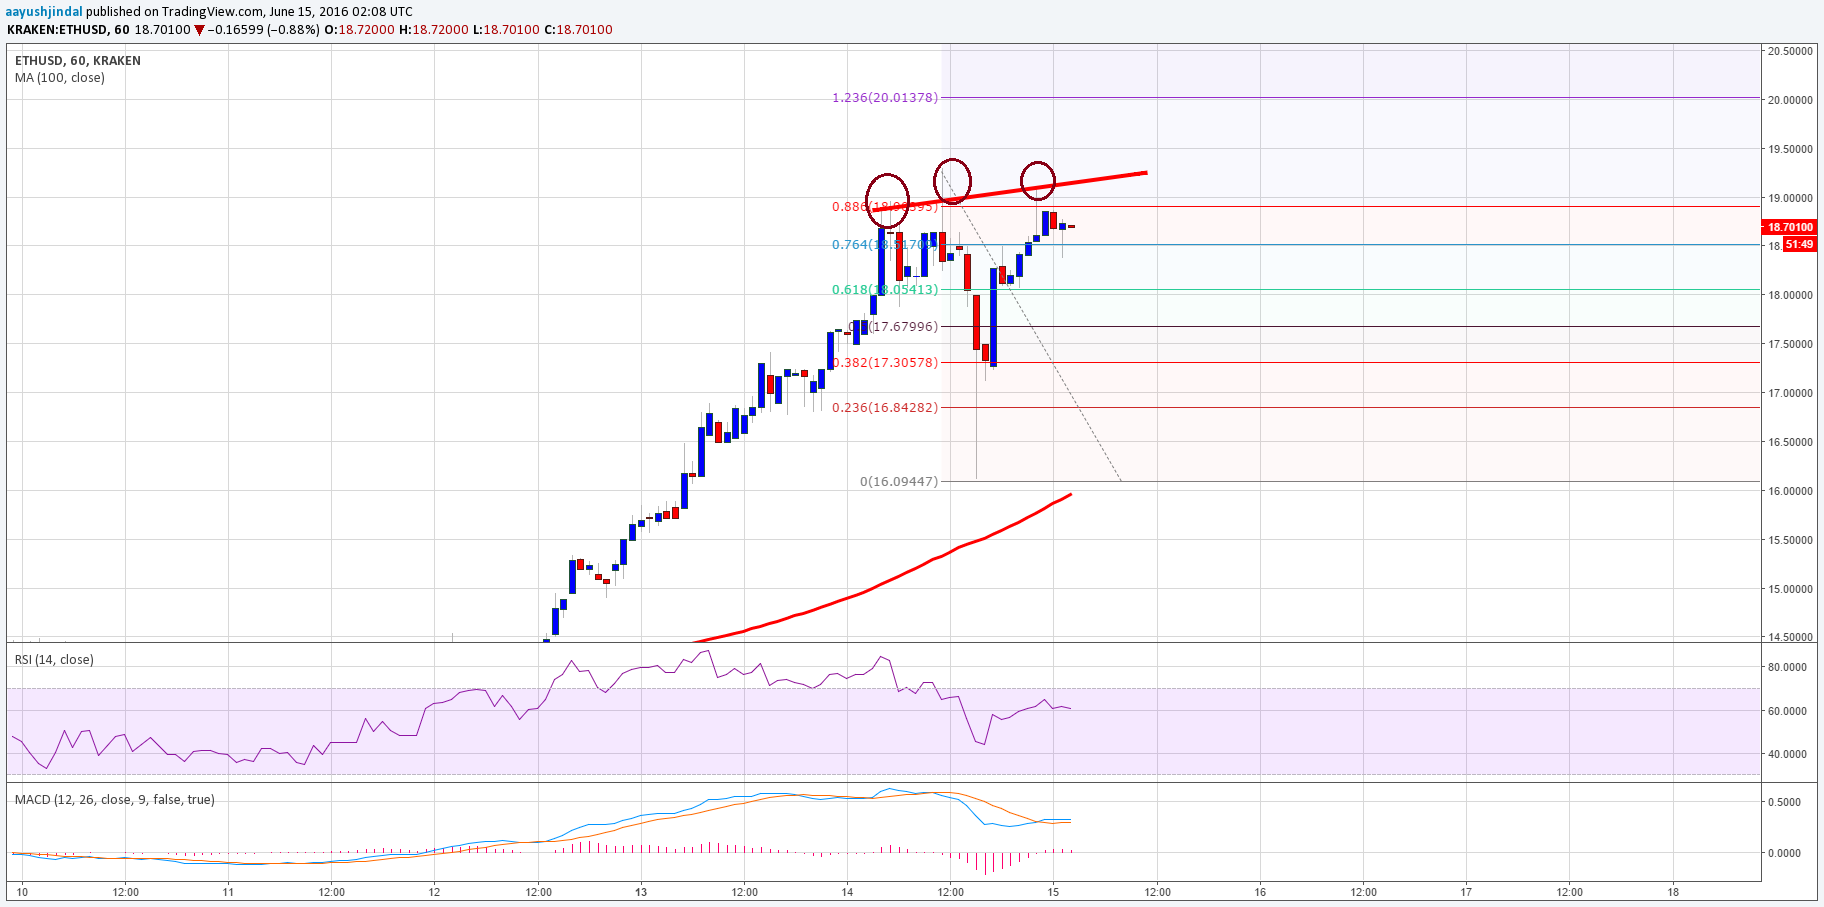Click the 51:49 countdown timer tag
The image size is (1824, 907).
pyautogui.click(x=1799, y=244)
